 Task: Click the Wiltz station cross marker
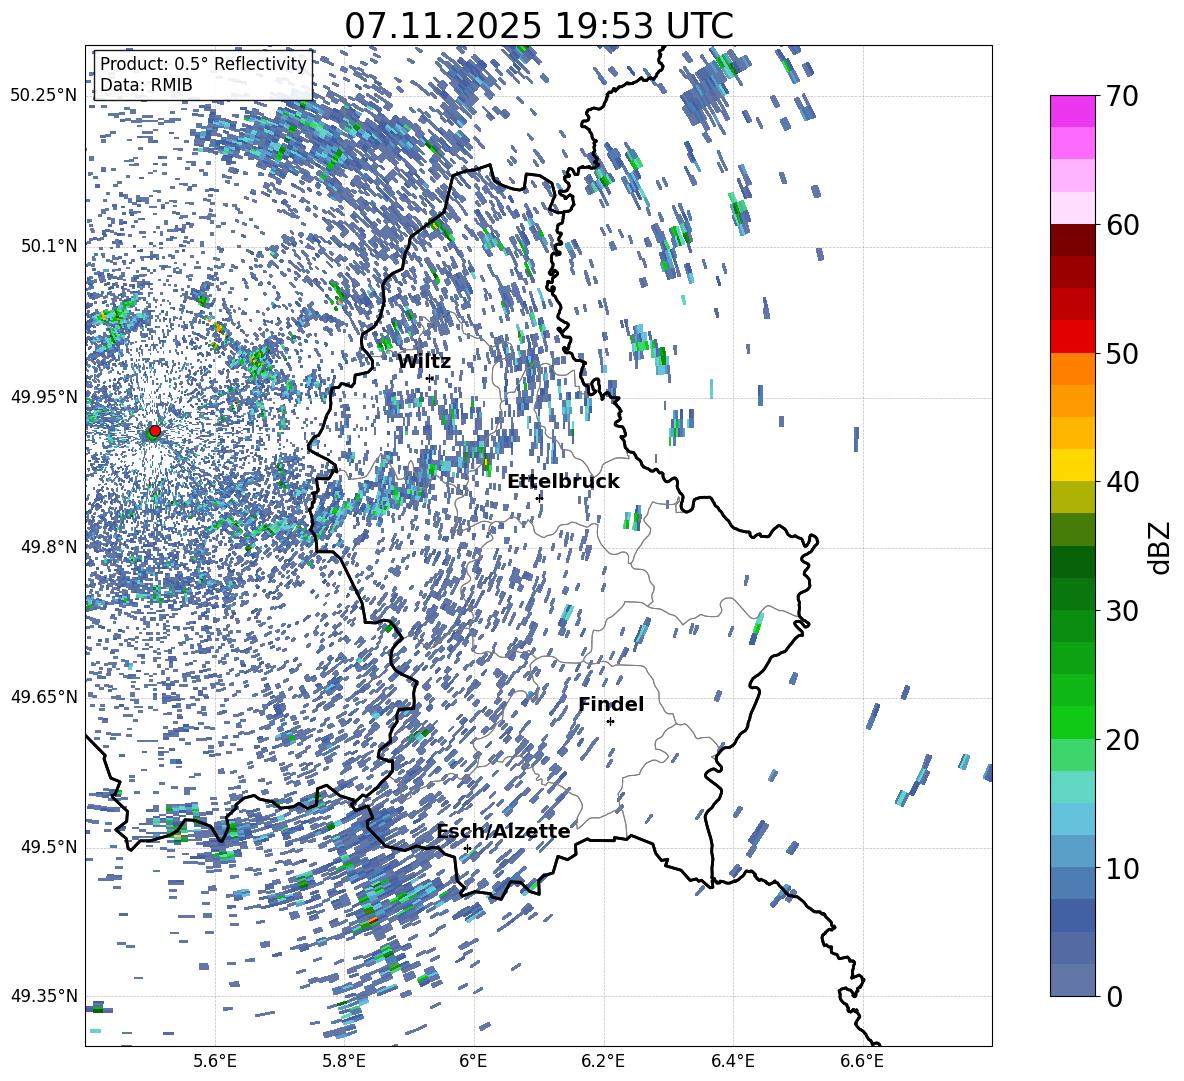[x=430, y=378]
